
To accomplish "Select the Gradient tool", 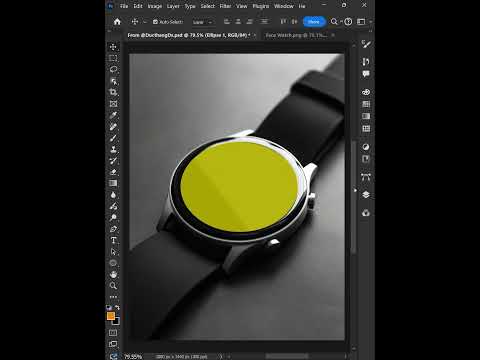I will [x=113, y=183].
